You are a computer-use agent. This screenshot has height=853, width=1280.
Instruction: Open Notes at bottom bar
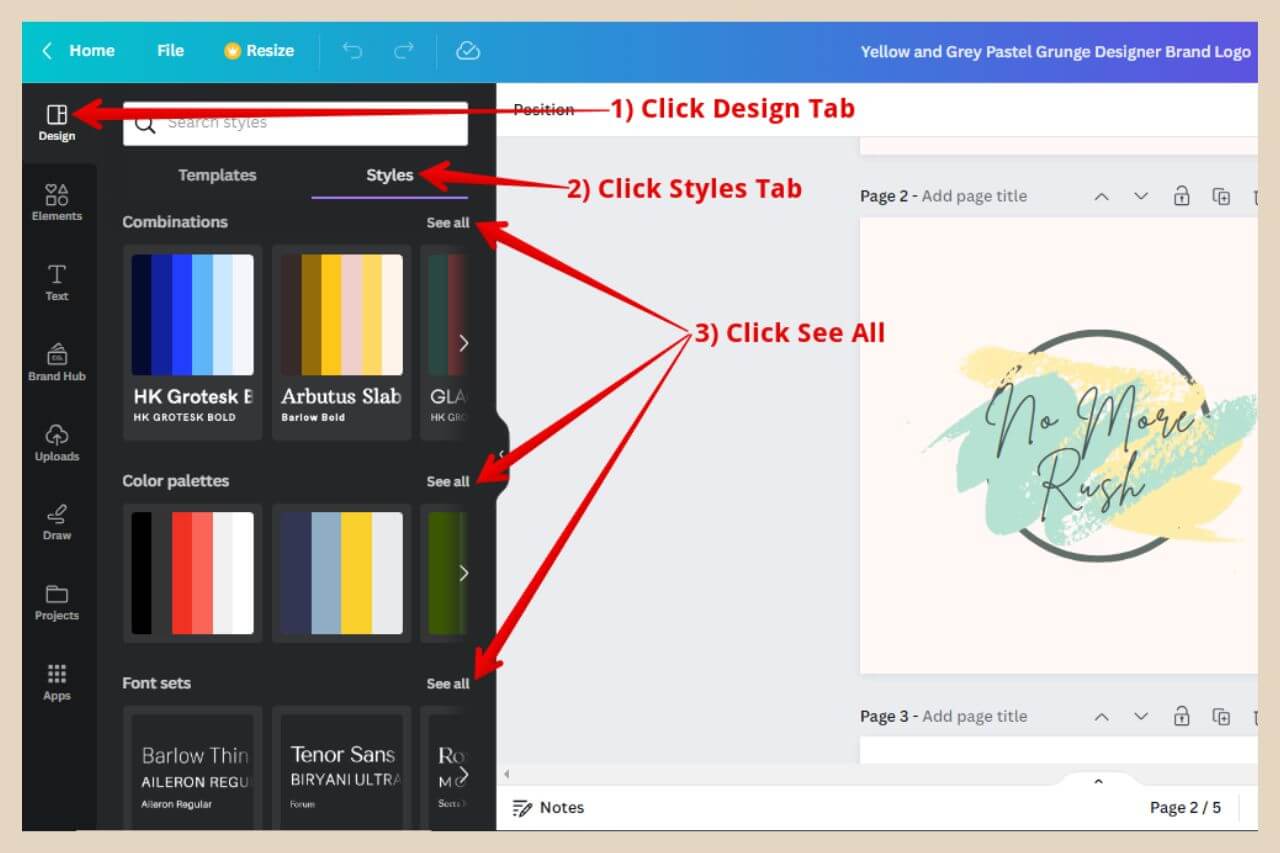point(548,807)
